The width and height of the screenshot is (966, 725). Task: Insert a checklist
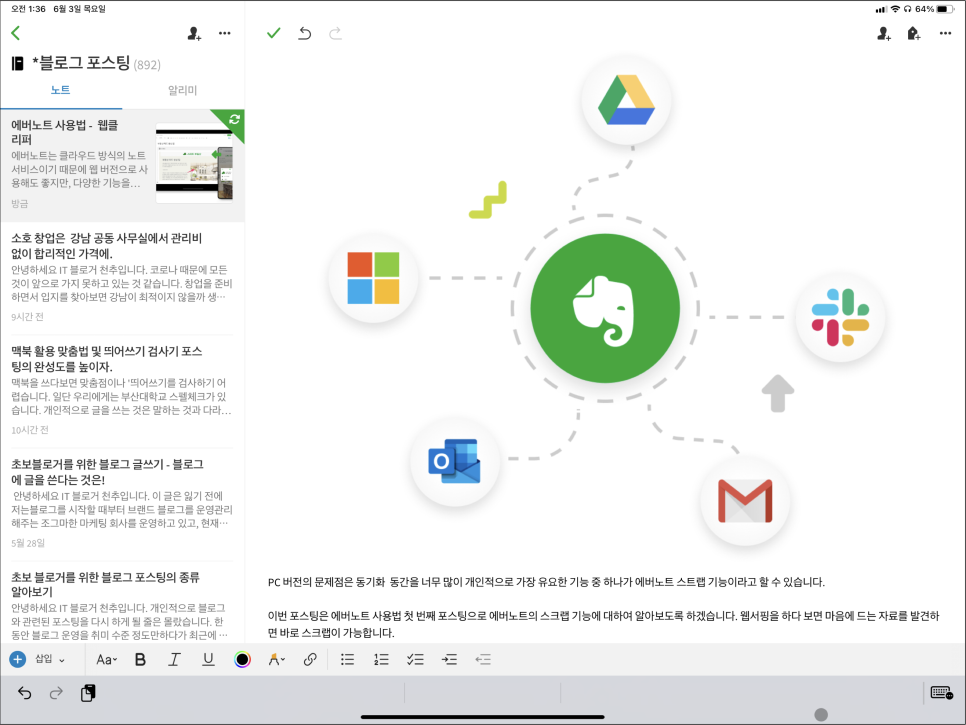[x=415, y=660]
